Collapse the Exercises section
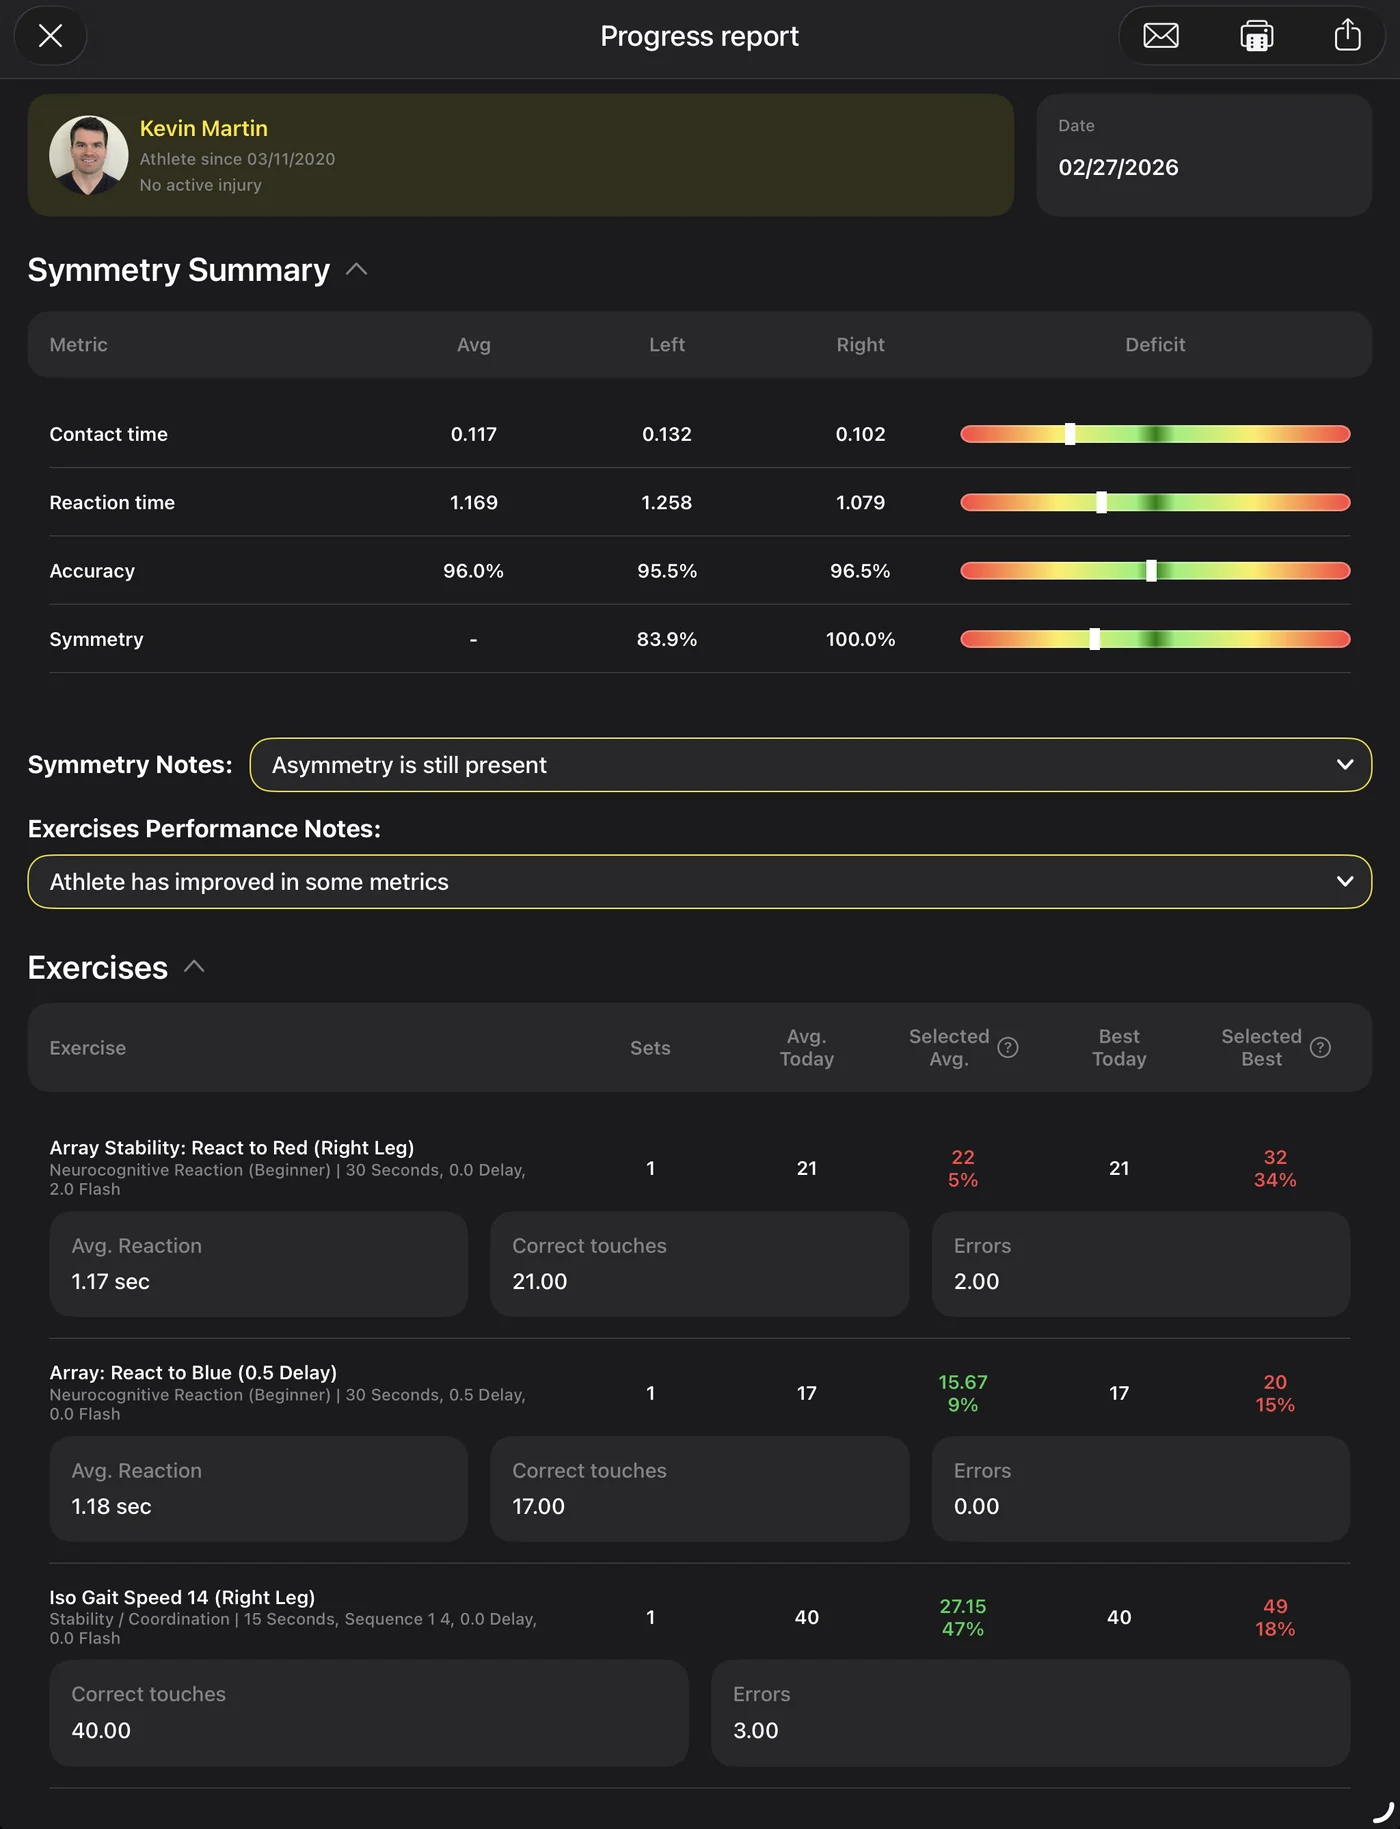 [194, 967]
